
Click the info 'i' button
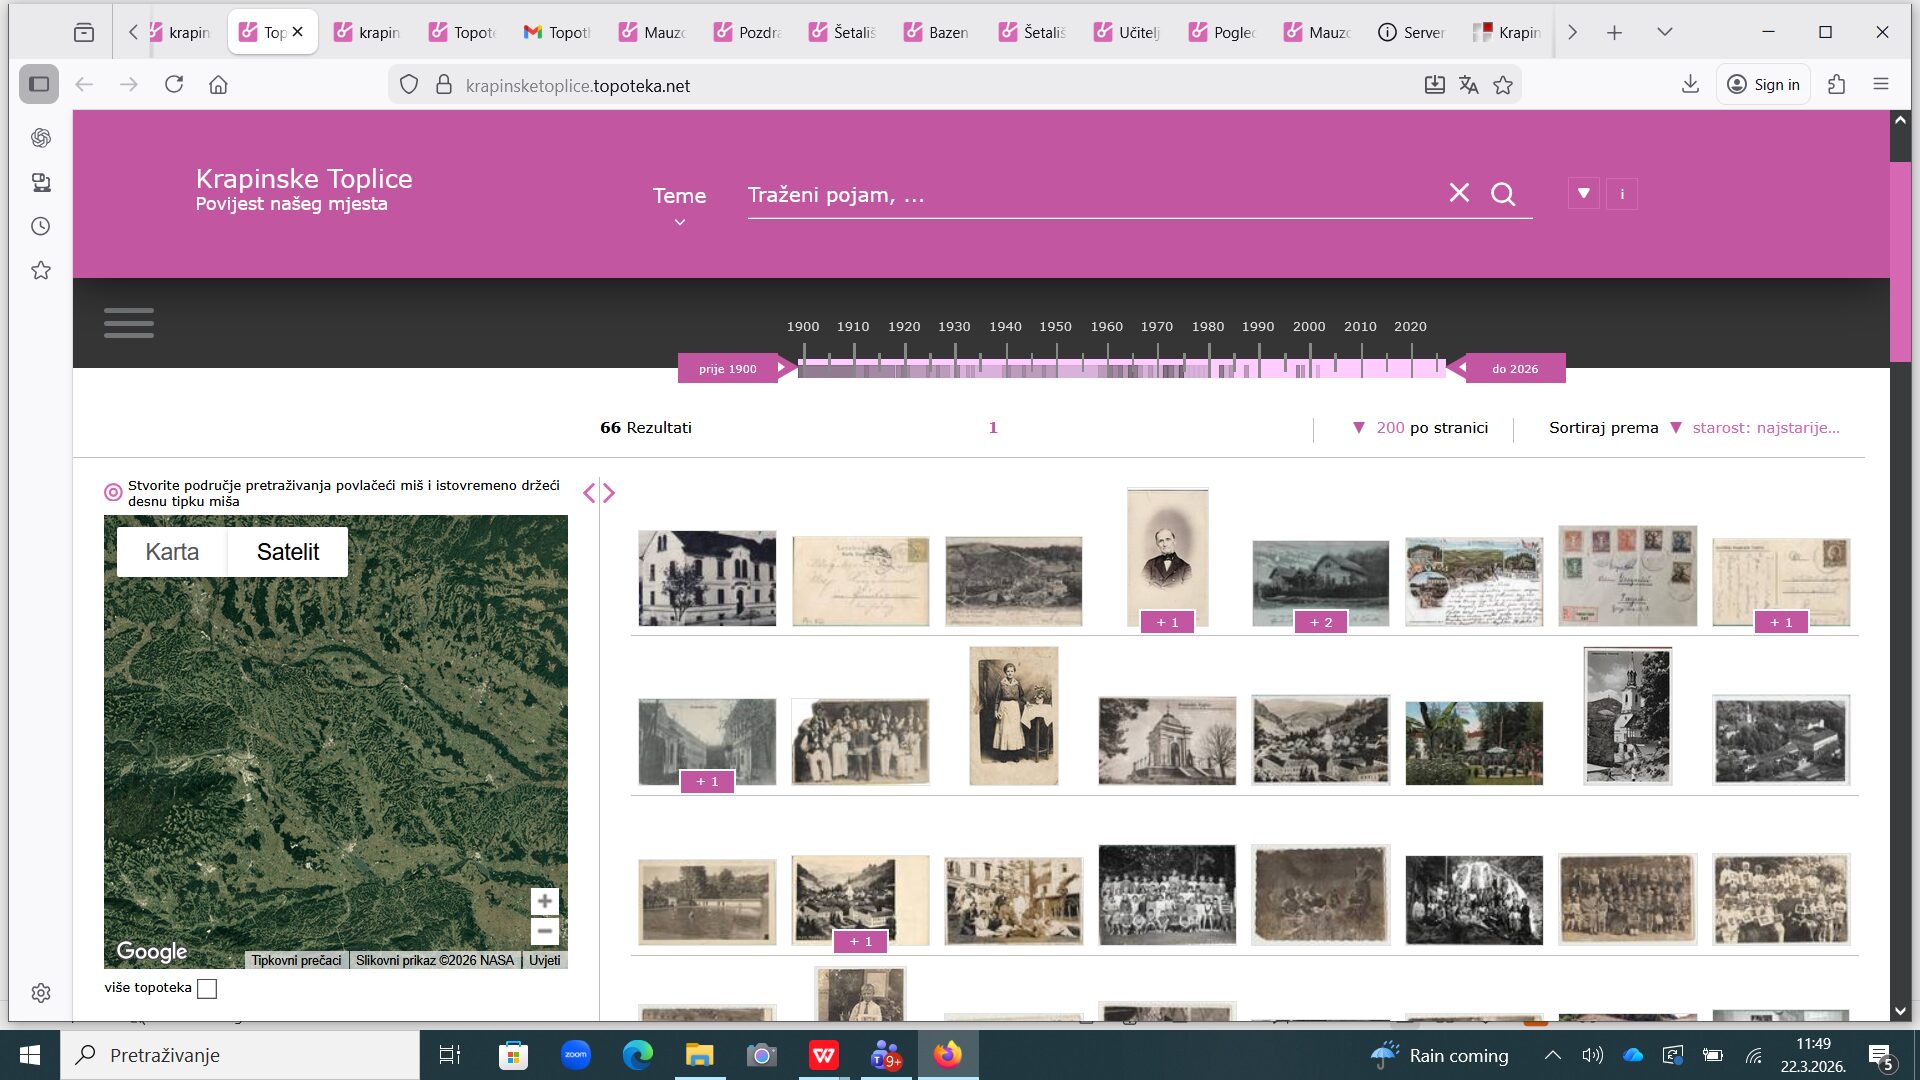pyautogui.click(x=1621, y=194)
